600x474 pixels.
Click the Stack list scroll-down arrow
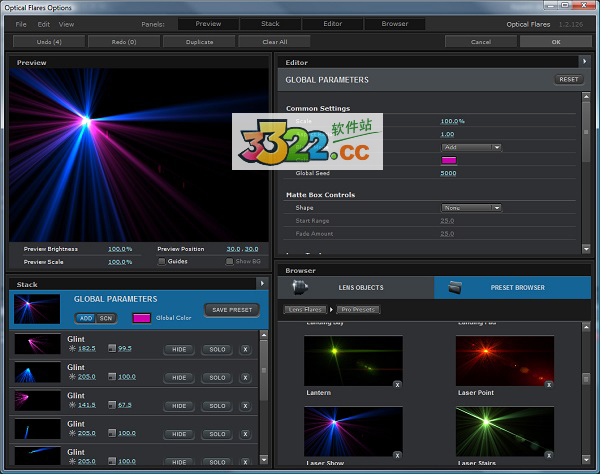[264, 459]
